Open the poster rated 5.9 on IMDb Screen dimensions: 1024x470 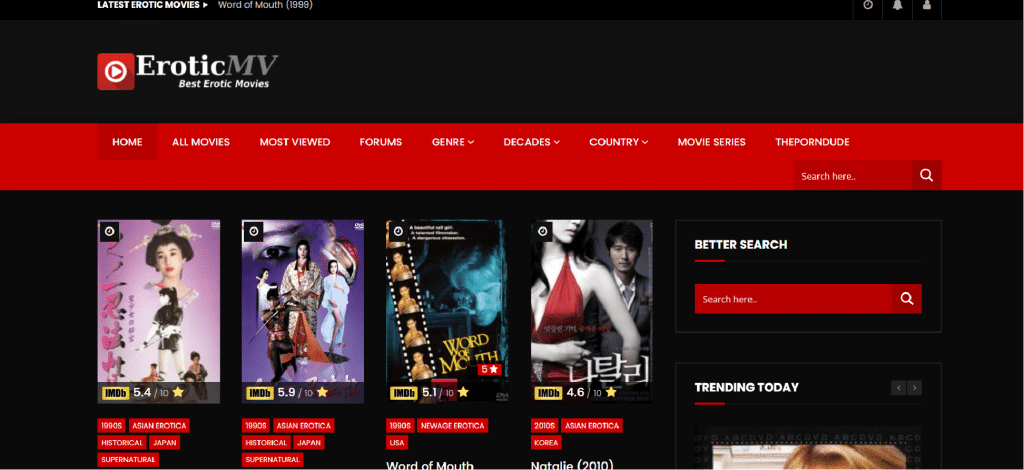(303, 311)
